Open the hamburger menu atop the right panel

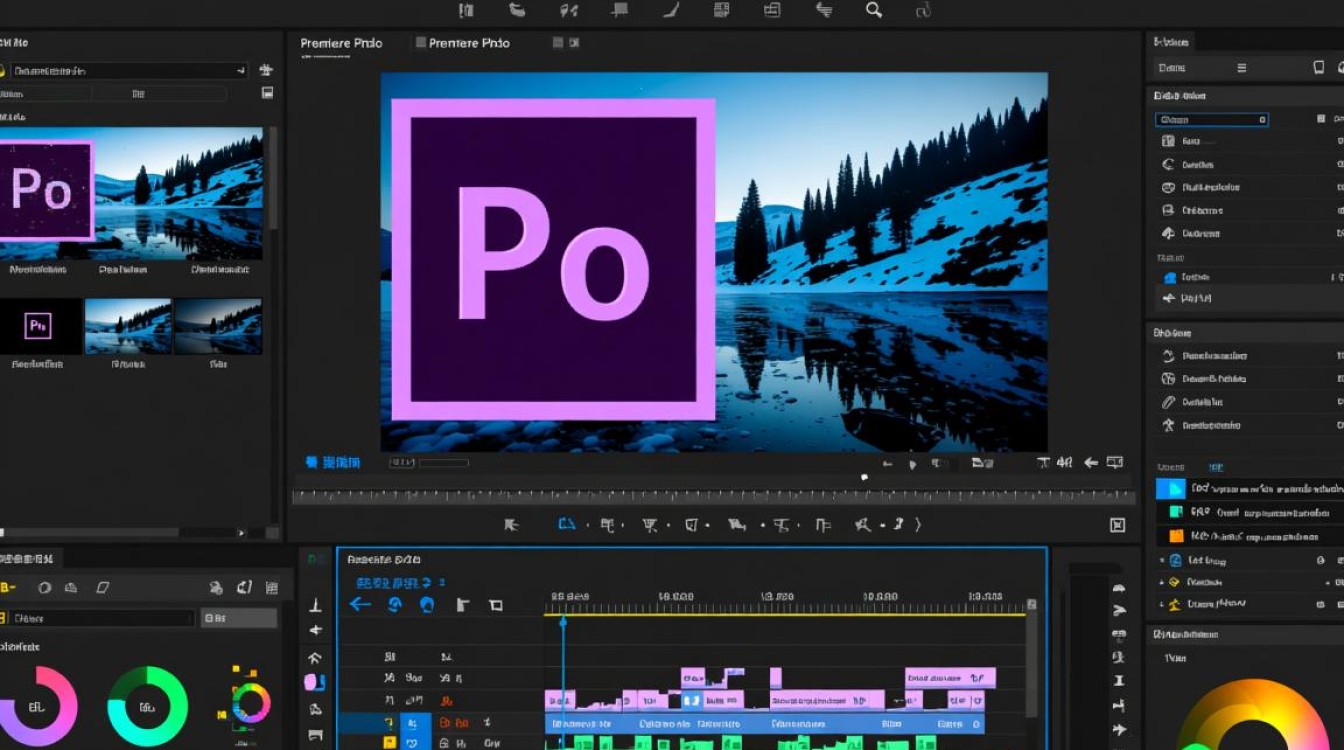[x=1242, y=68]
